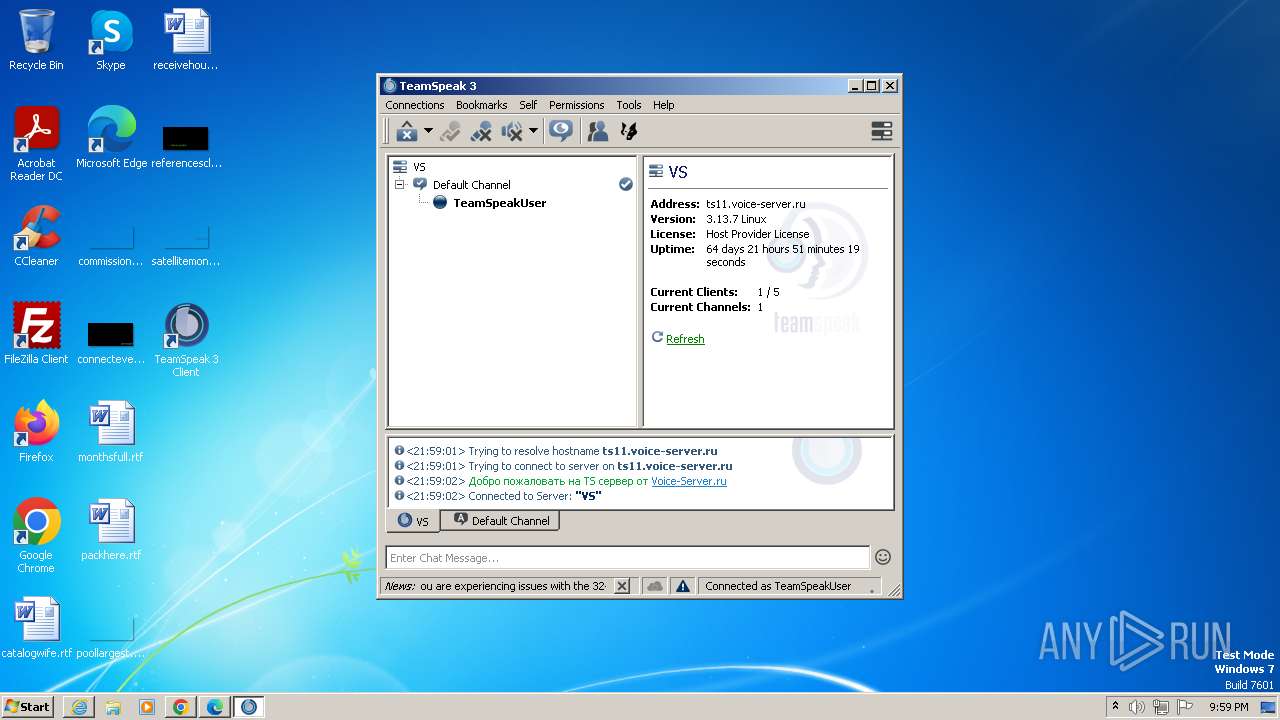The width and height of the screenshot is (1280, 720).
Task: Open Windows Explorer folder from taskbar
Action: point(113,707)
